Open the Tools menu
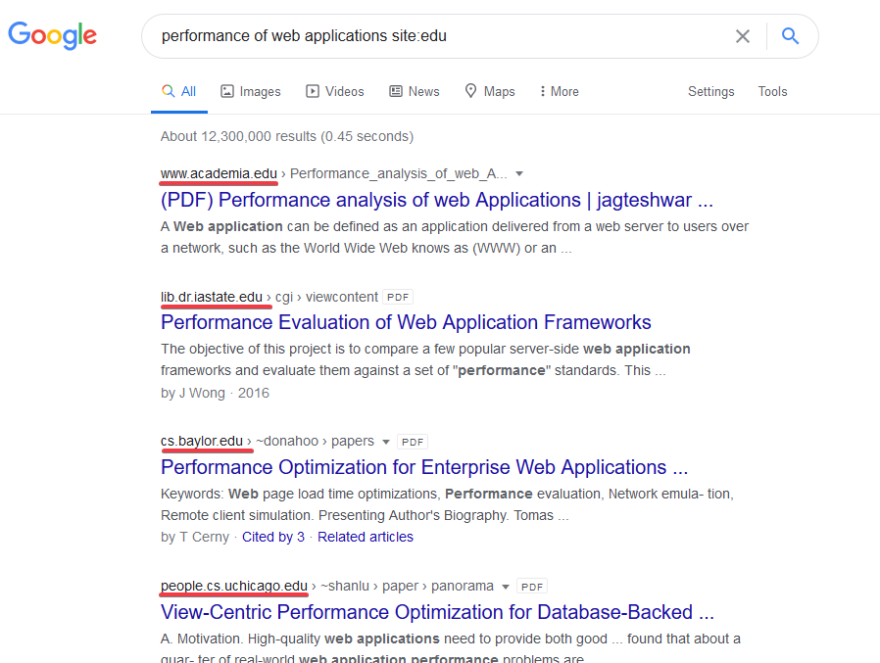880x663 pixels. coord(772,91)
